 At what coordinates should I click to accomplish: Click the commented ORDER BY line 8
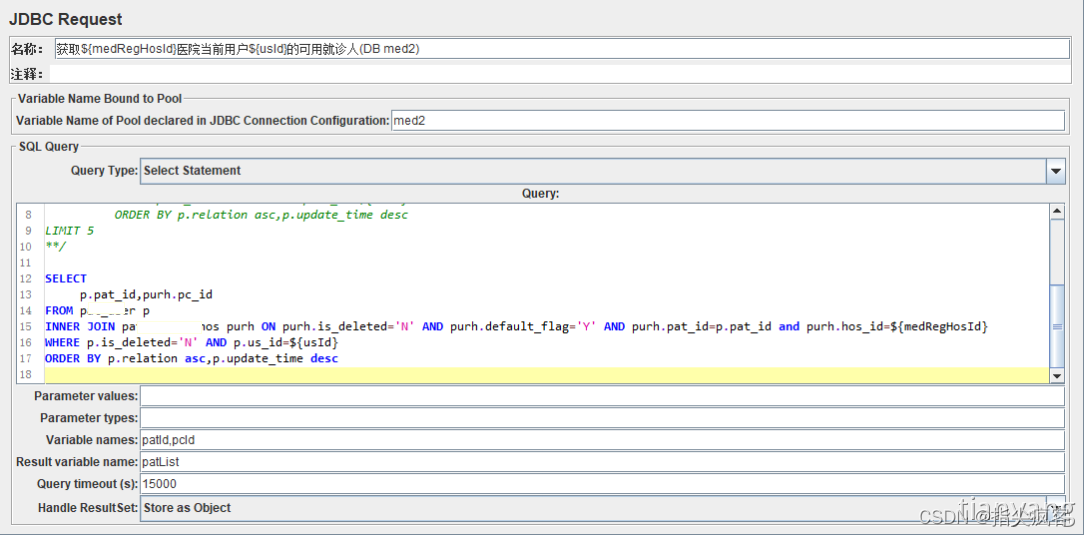point(262,215)
